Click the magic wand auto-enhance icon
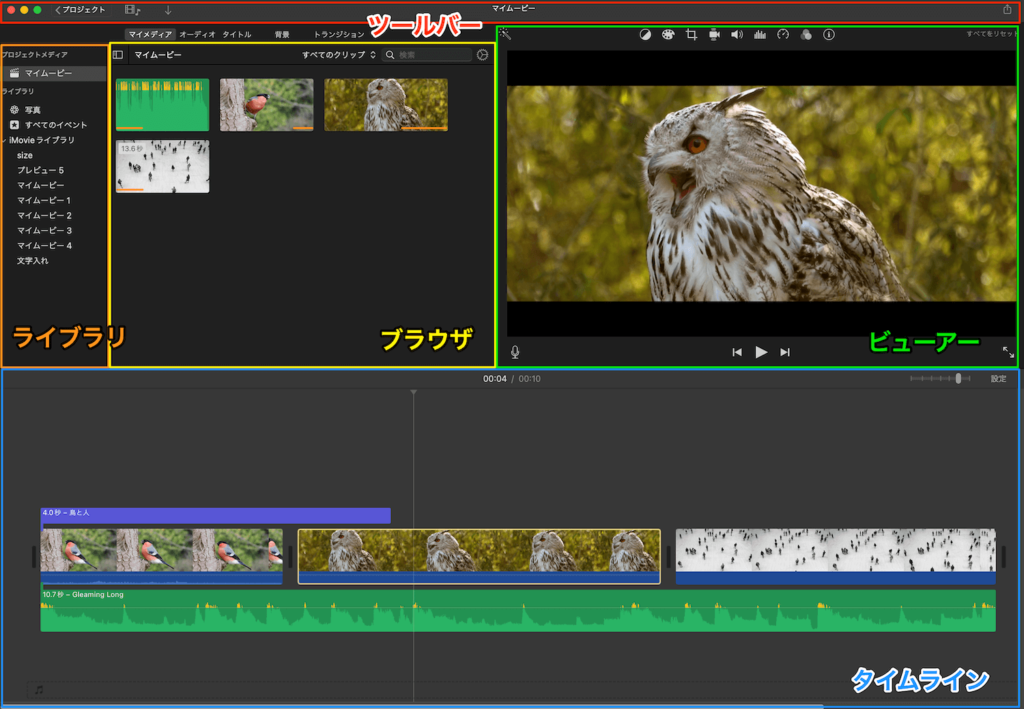The height and width of the screenshot is (709, 1024). point(506,34)
